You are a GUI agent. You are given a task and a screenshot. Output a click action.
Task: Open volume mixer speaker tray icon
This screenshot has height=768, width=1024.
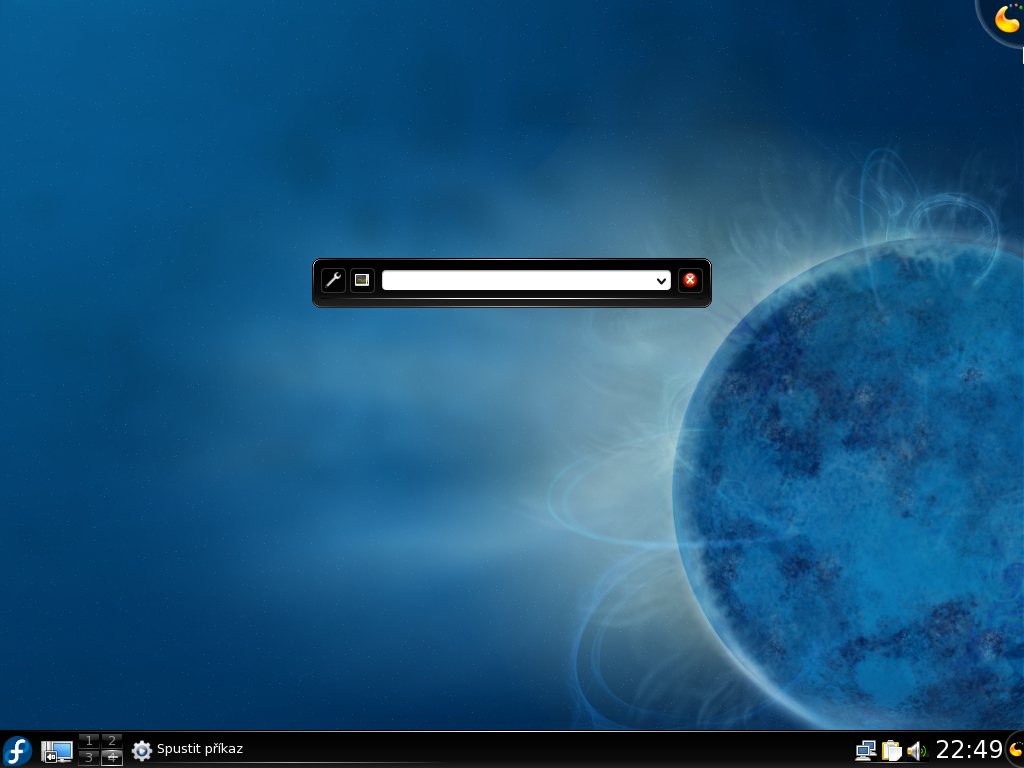(916, 751)
